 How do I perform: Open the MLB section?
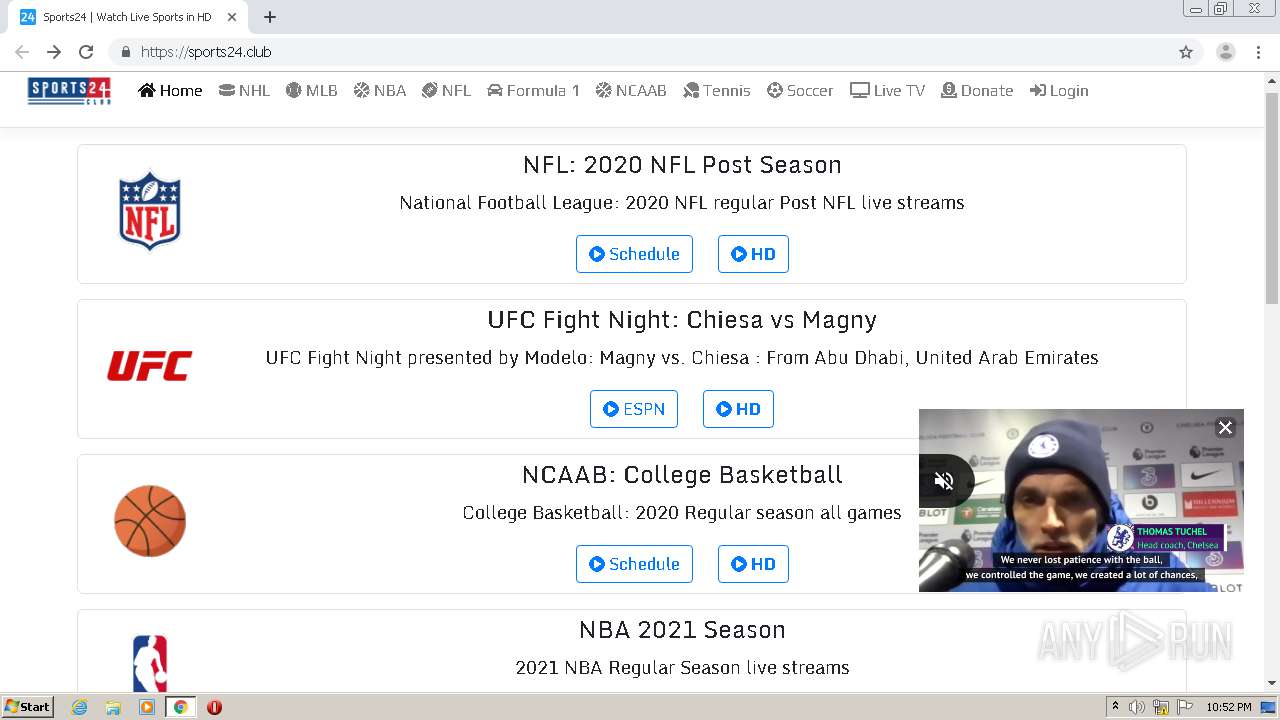(311, 90)
